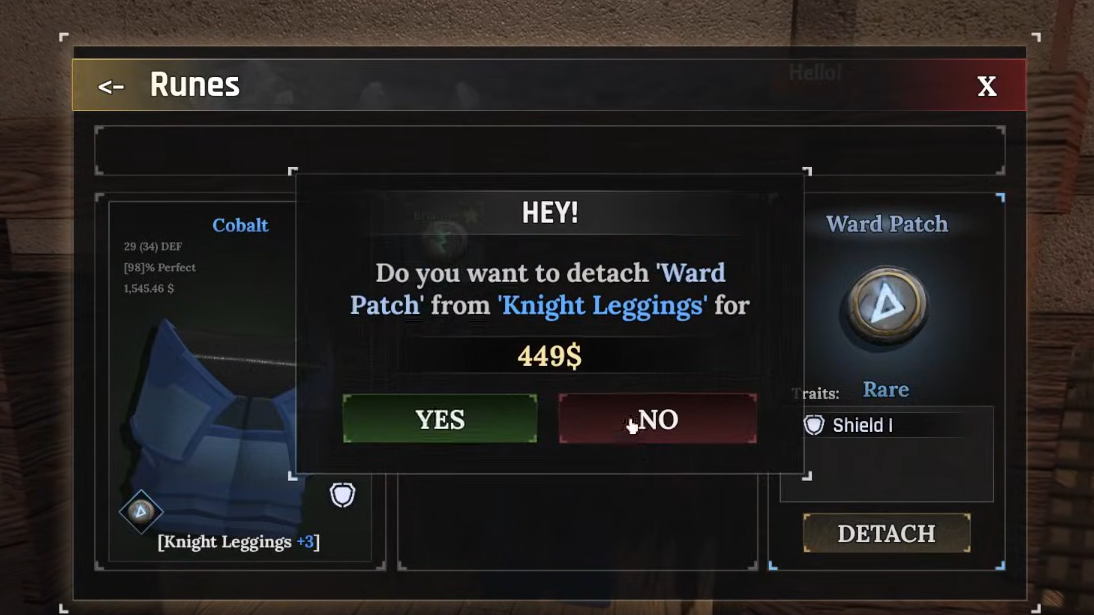Go back using the arrow beside Runes
1094x615 pixels.
110,87
